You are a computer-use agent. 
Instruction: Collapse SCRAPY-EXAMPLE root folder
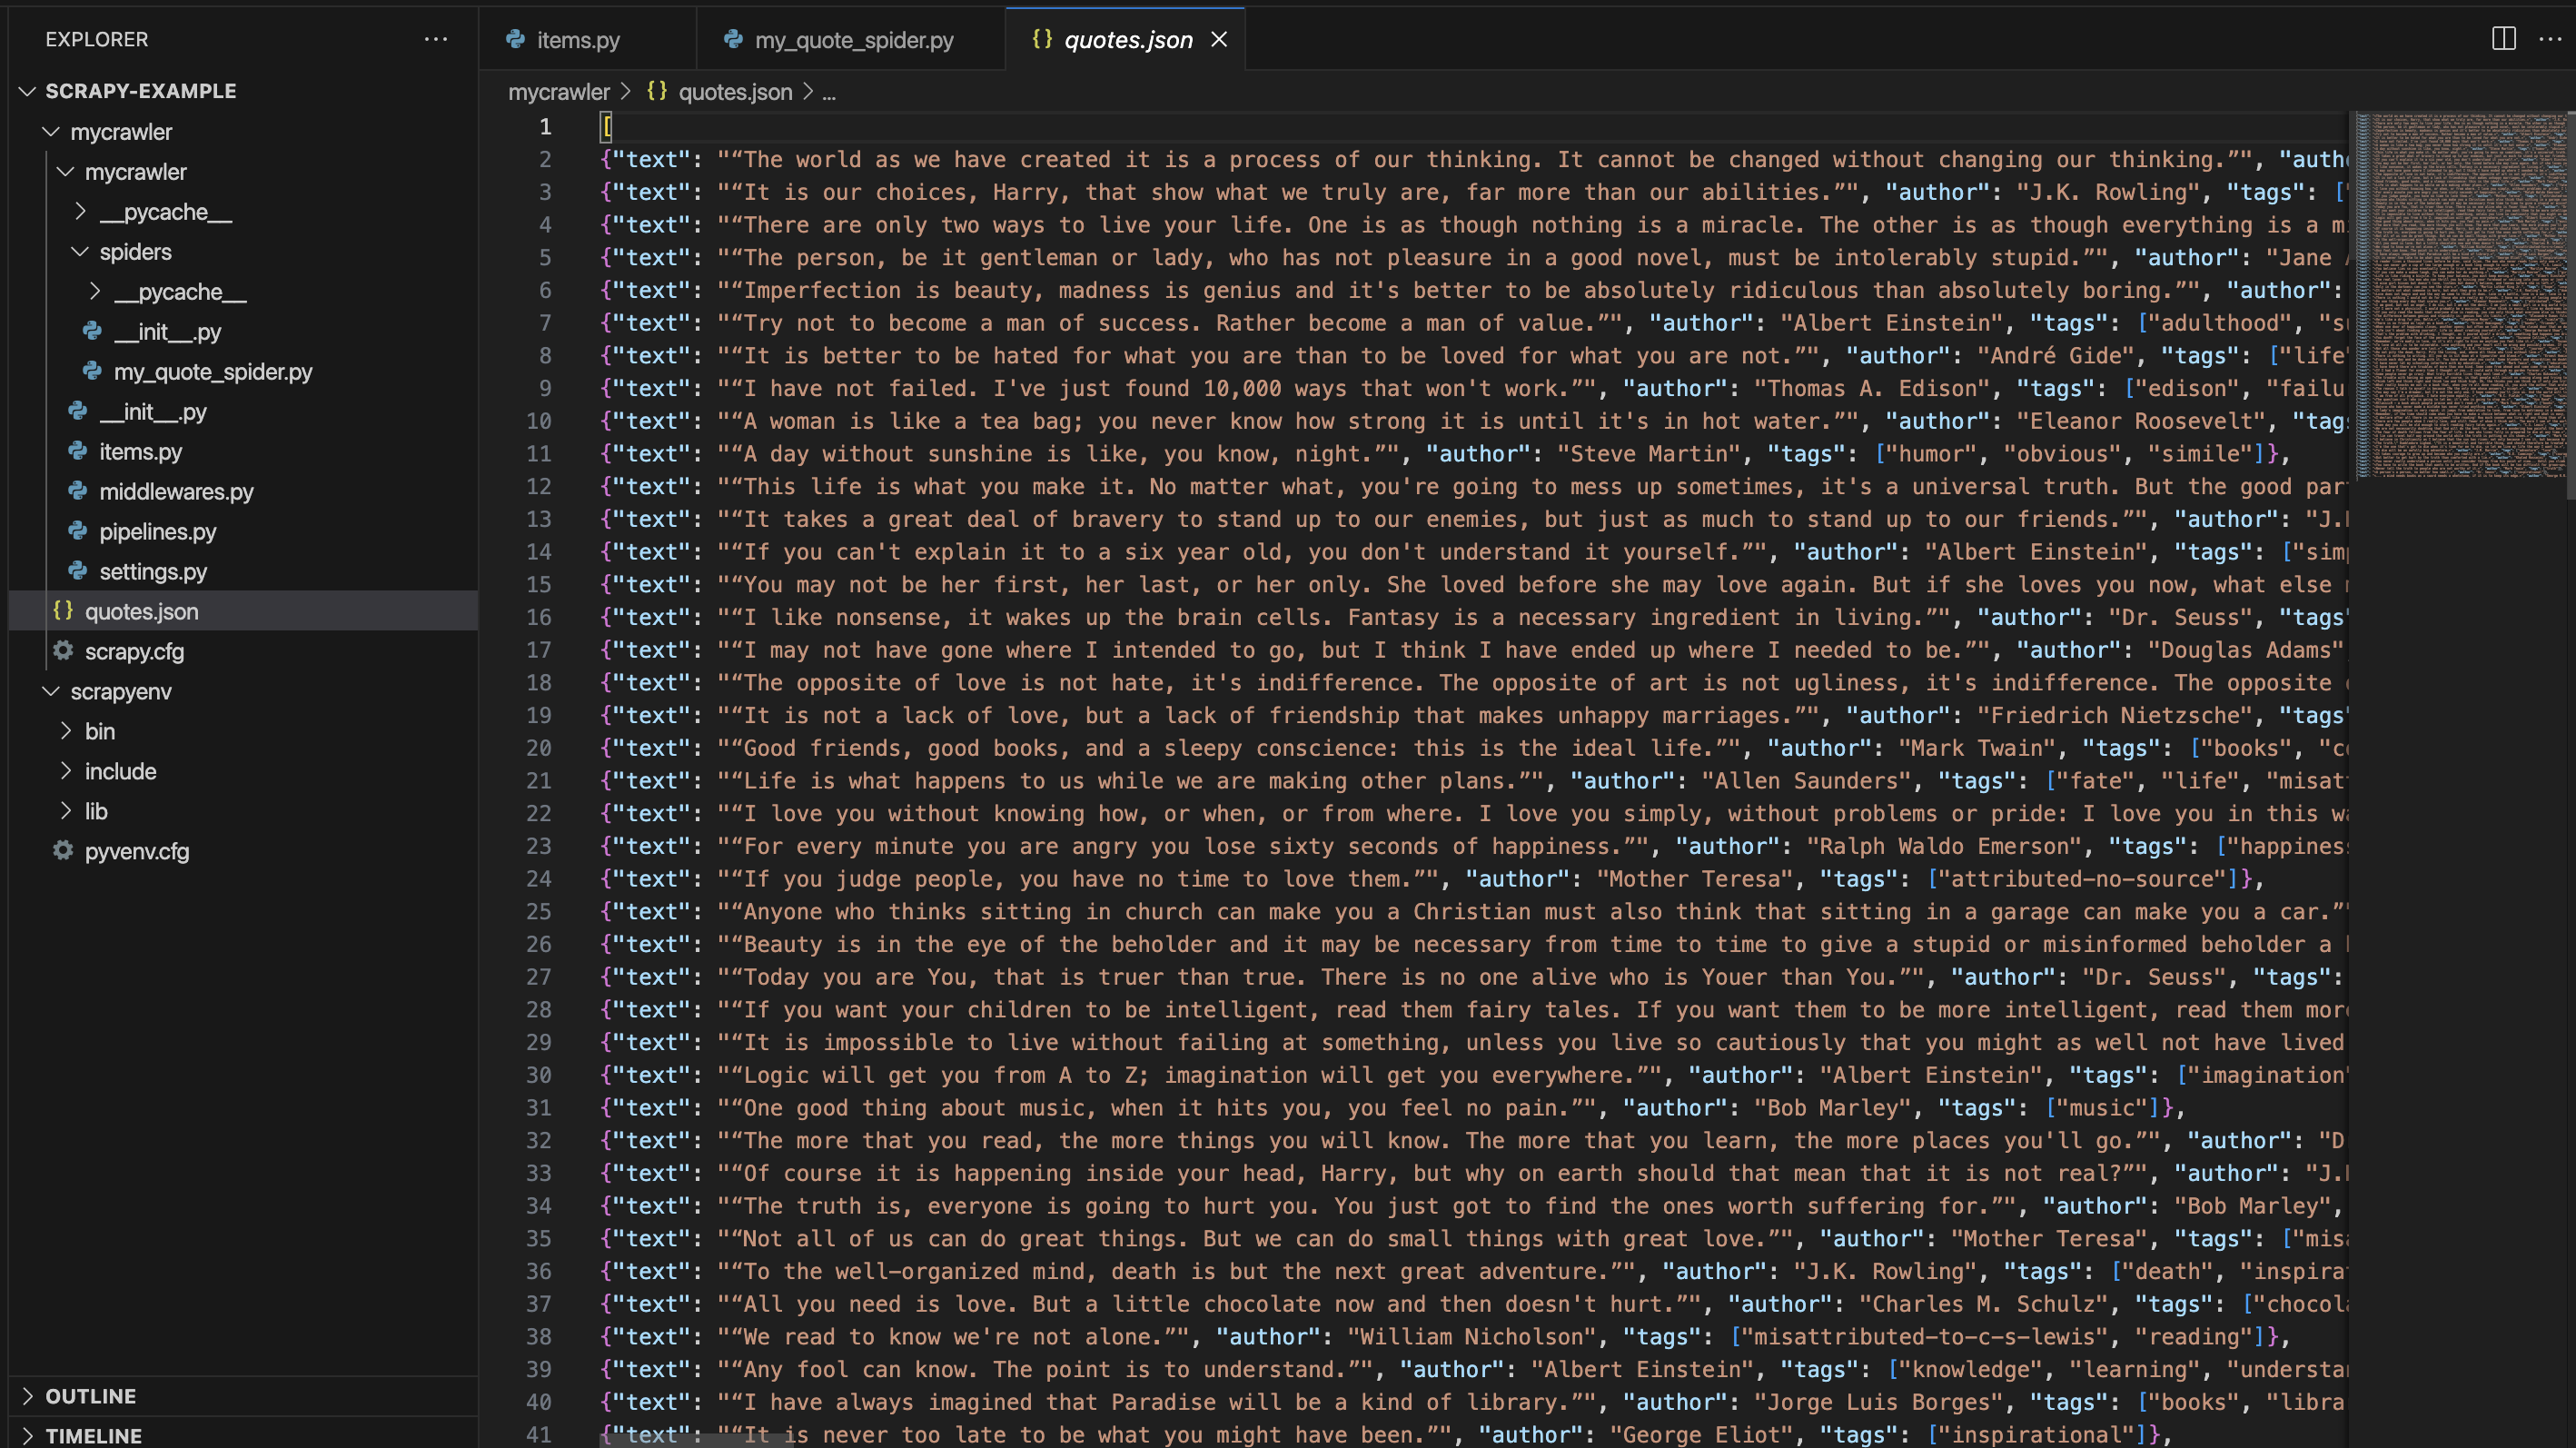tap(28, 91)
